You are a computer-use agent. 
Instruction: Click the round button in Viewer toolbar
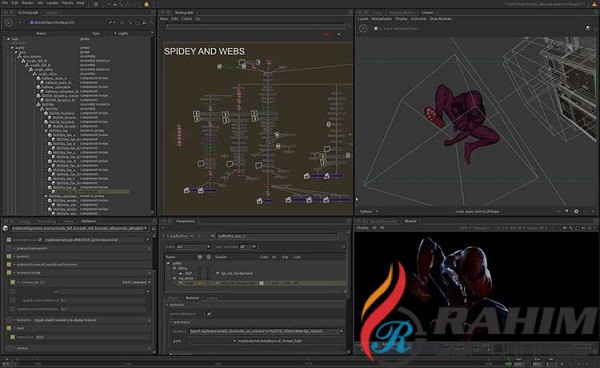tap(363, 28)
